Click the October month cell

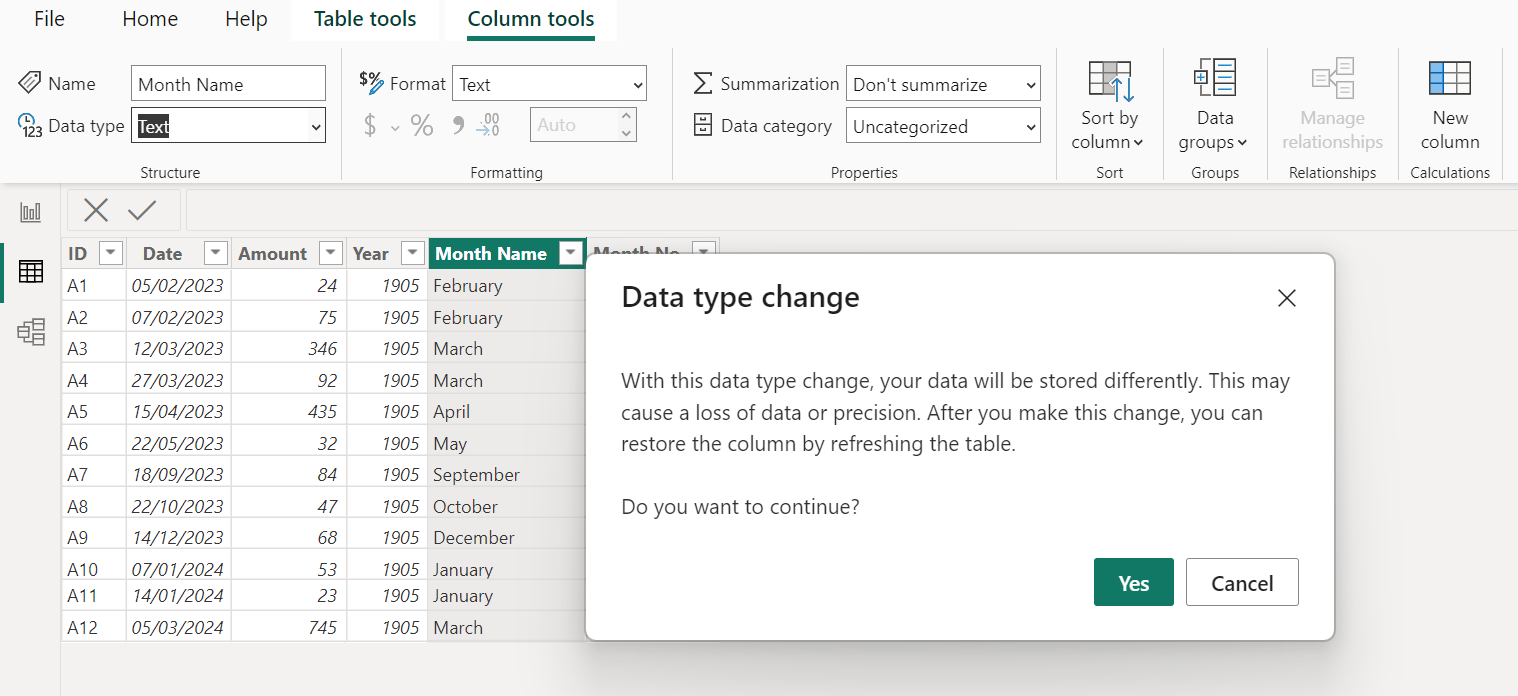pos(506,506)
